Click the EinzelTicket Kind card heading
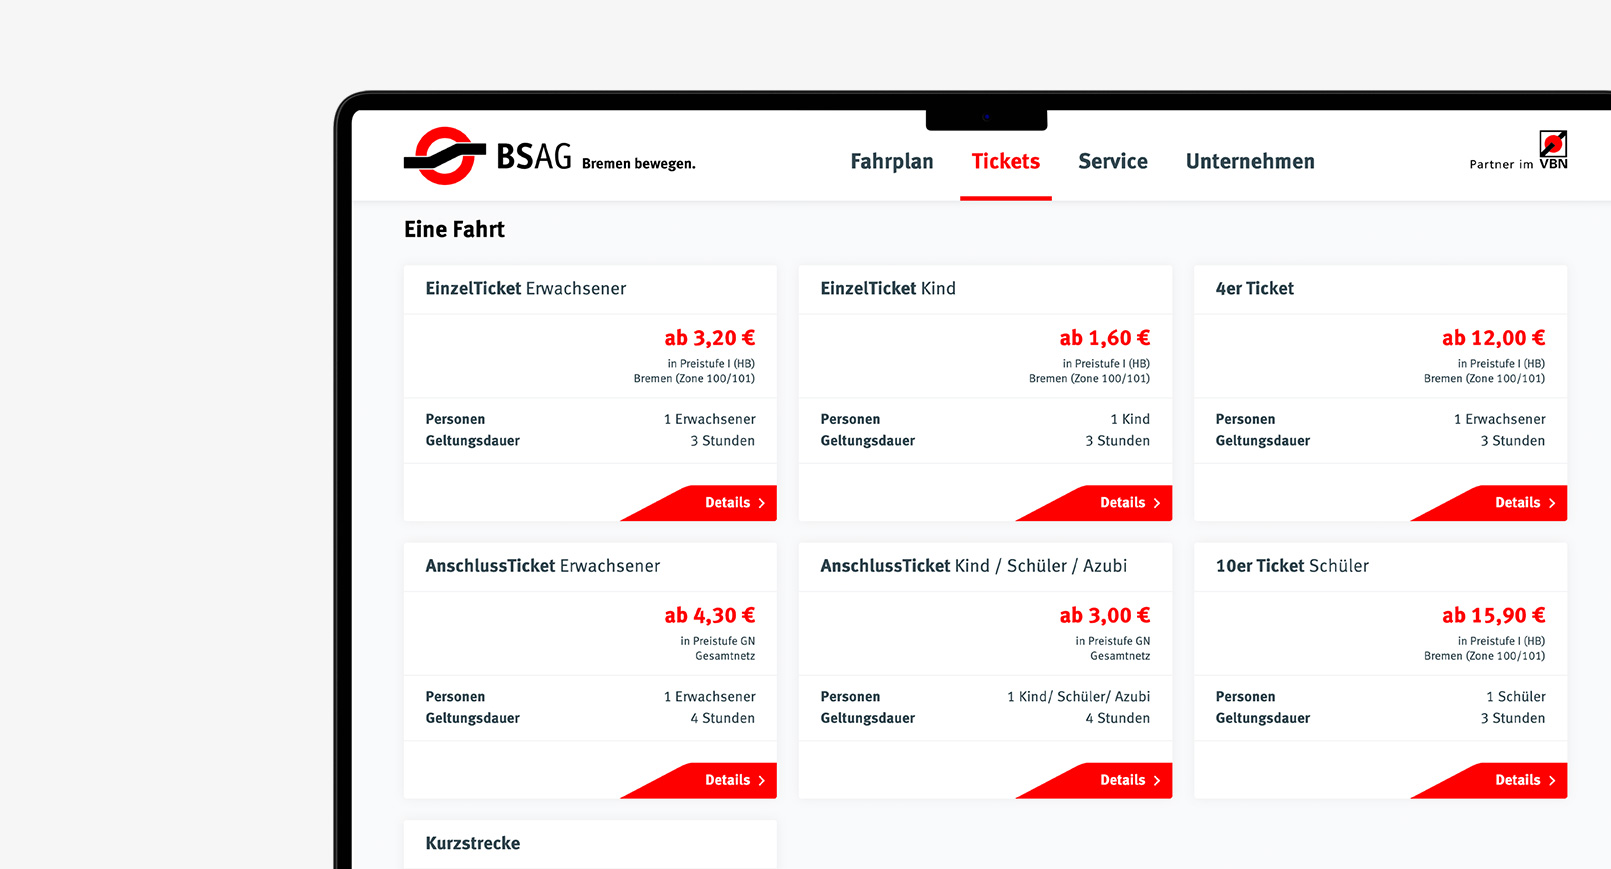This screenshot has height=869, width=1611. point(887,289)
